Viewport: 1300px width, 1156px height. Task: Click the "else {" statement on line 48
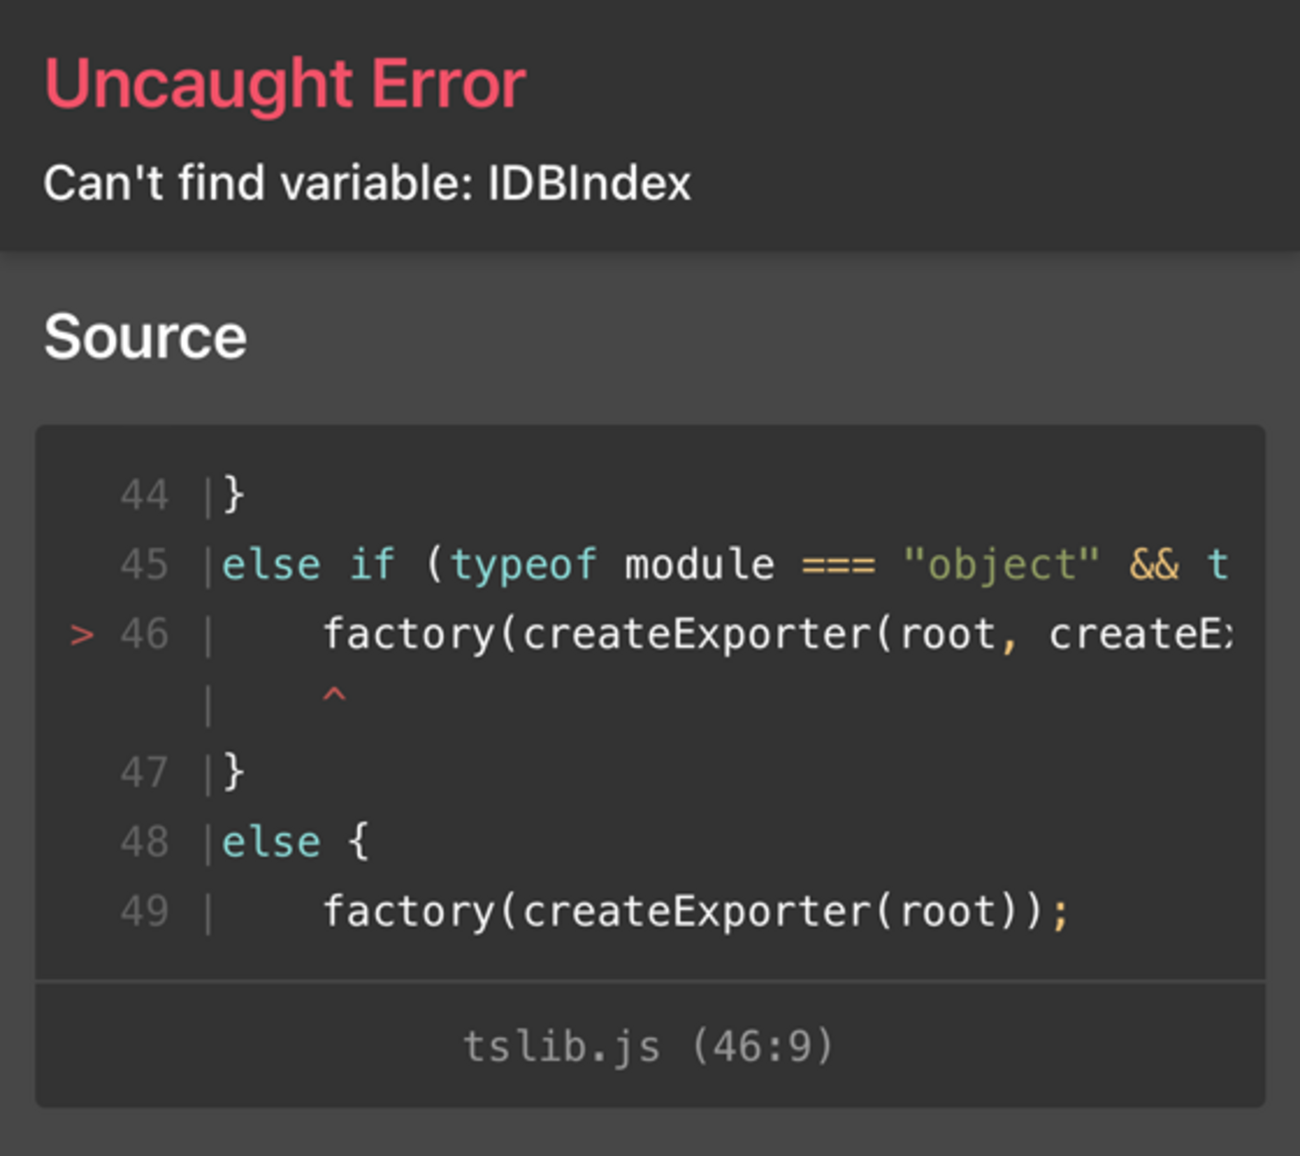(x=295, y=842)
